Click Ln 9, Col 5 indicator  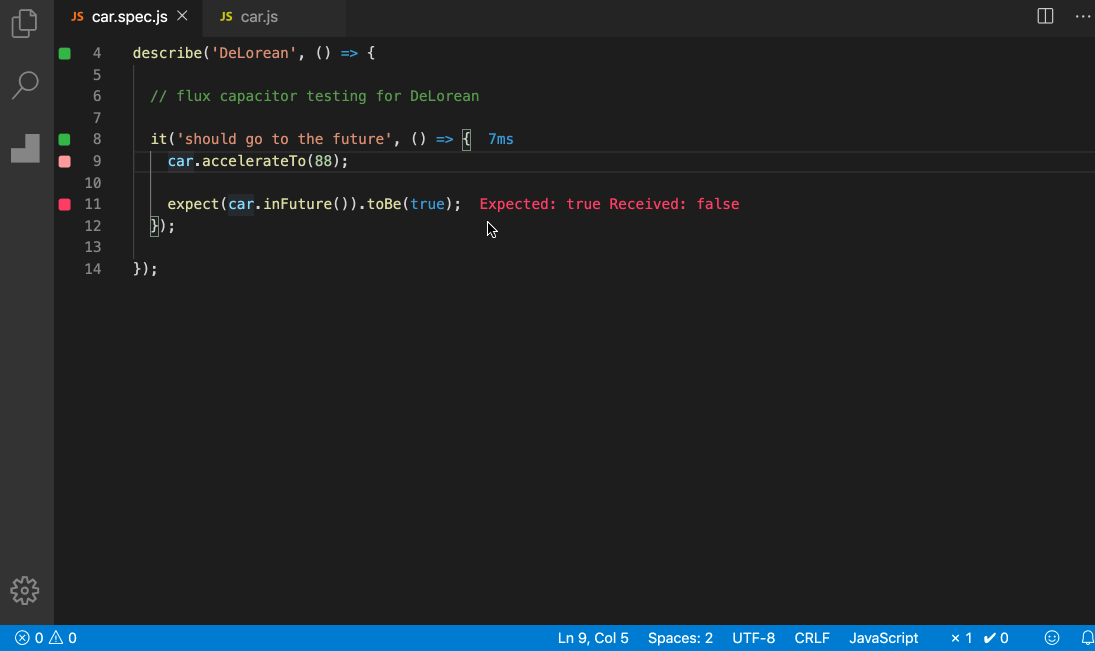click(x=593, y=638)
